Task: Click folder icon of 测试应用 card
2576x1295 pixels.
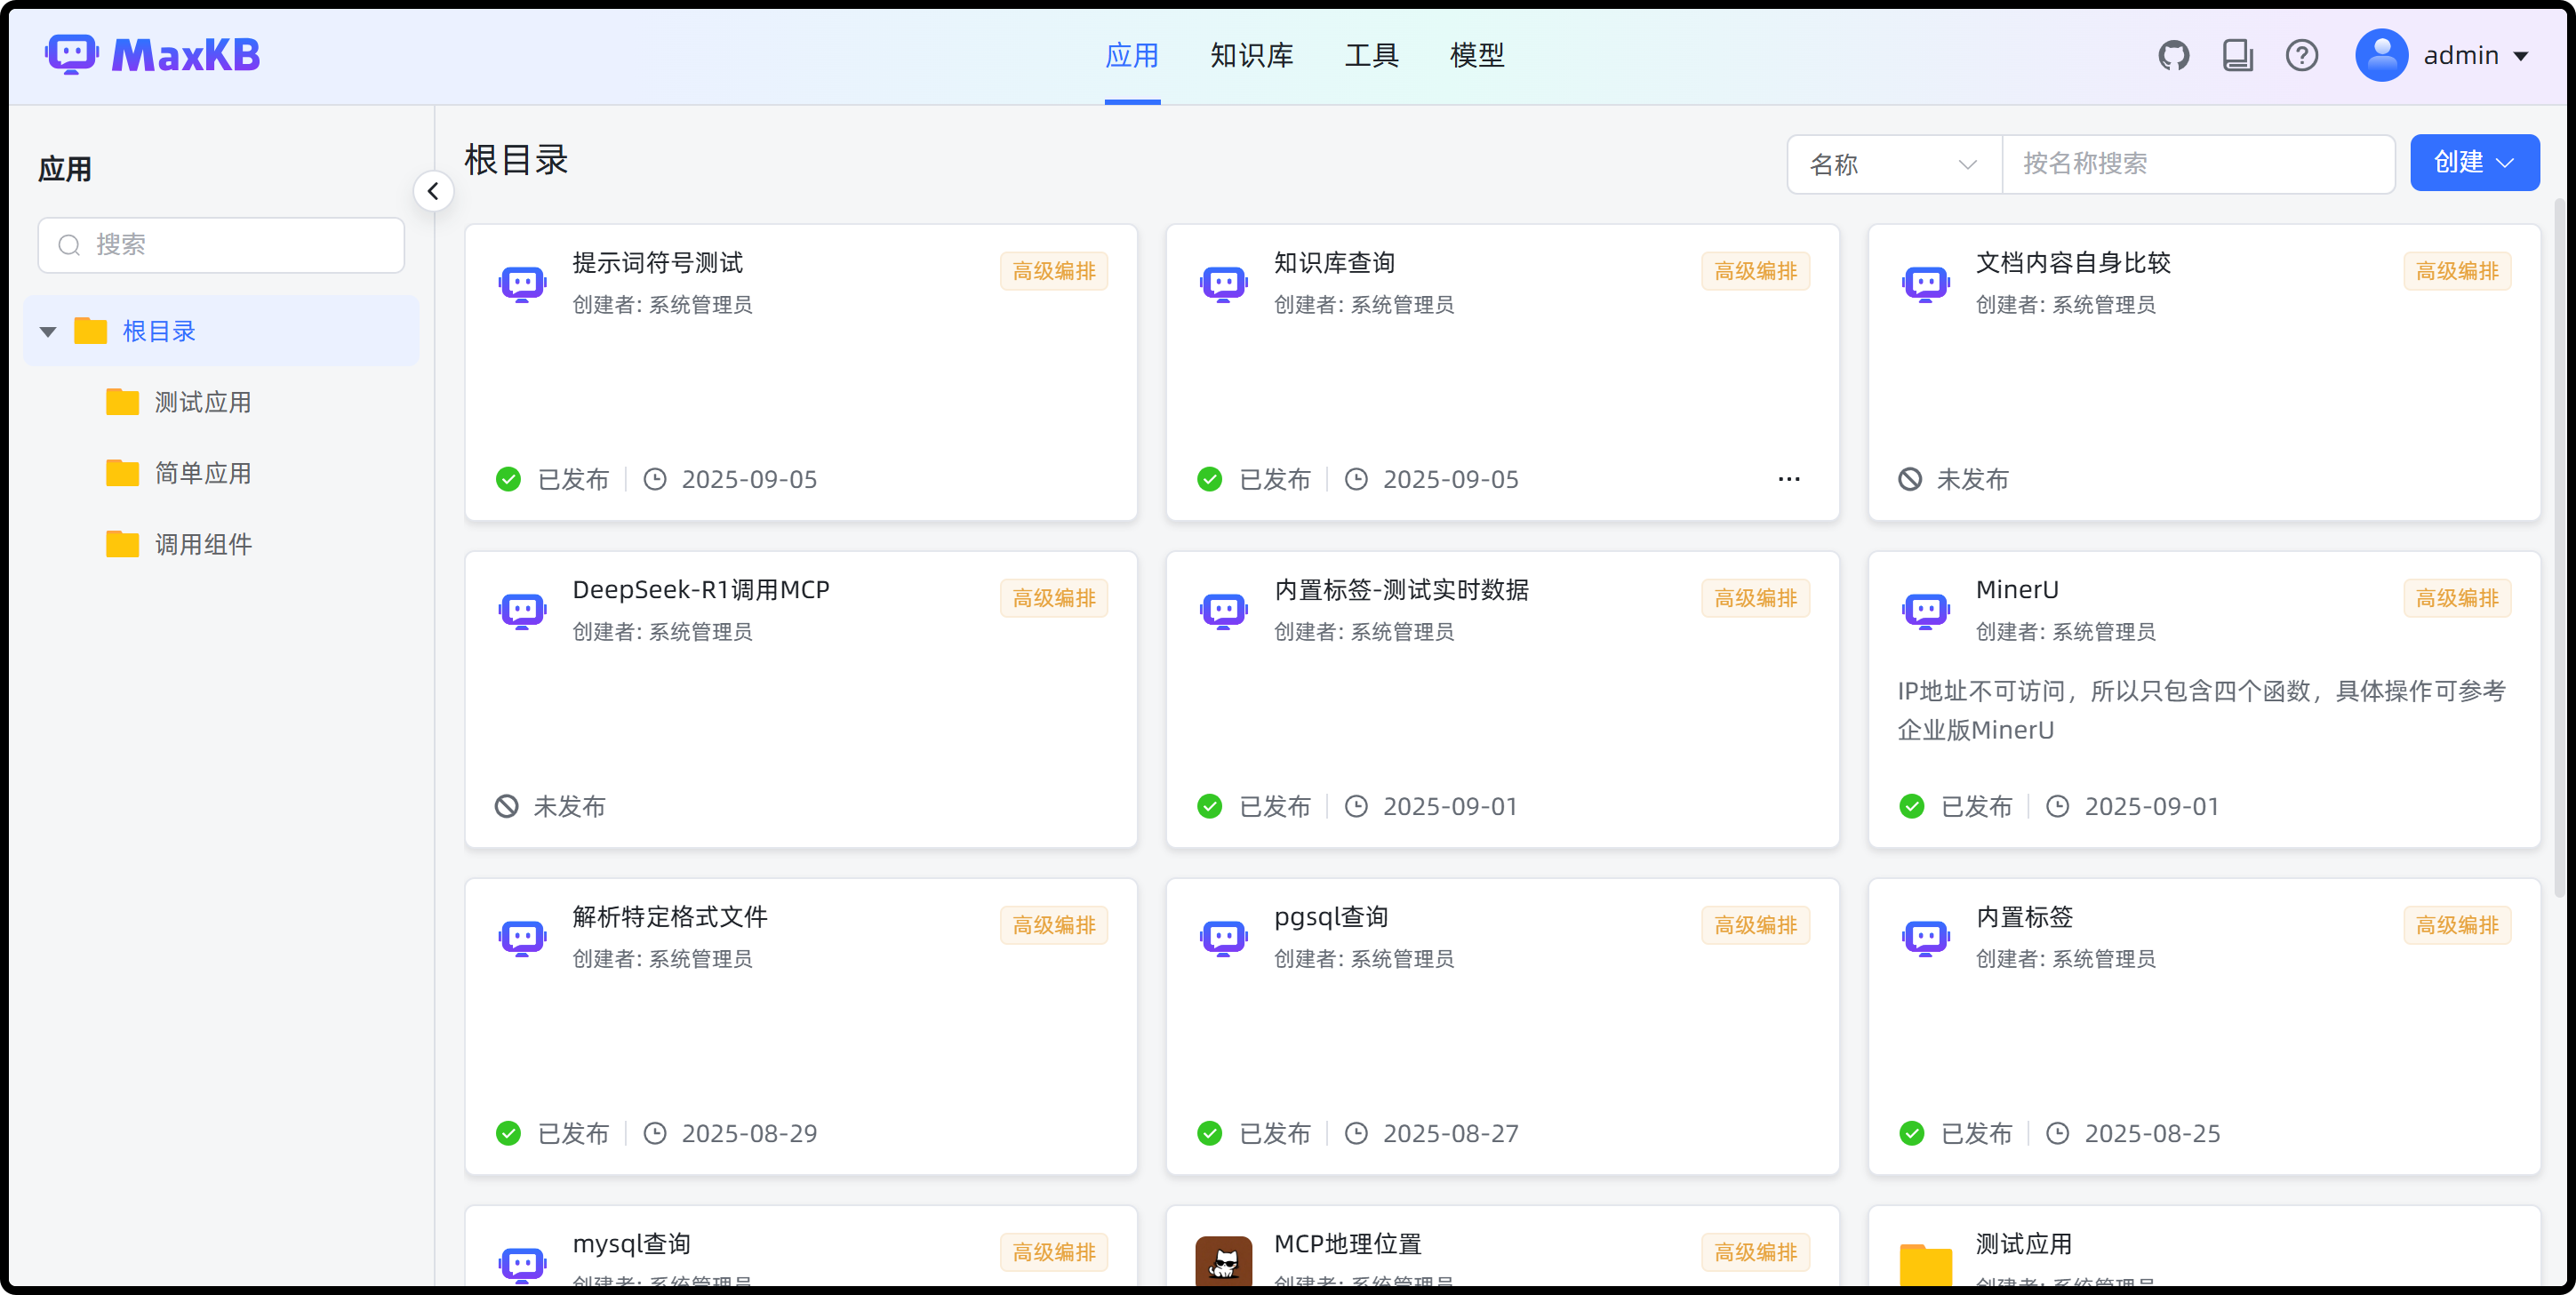Action: 1925,1263
